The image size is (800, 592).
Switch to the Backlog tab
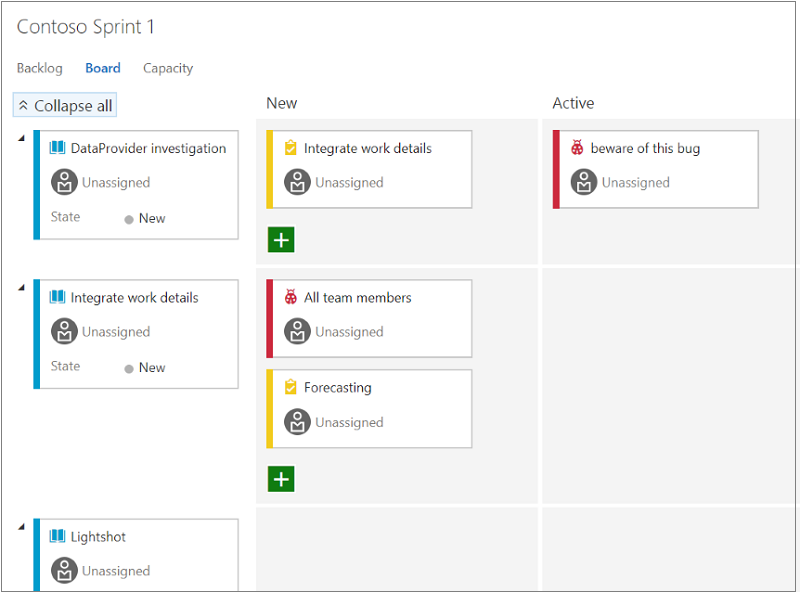[39, 68]
